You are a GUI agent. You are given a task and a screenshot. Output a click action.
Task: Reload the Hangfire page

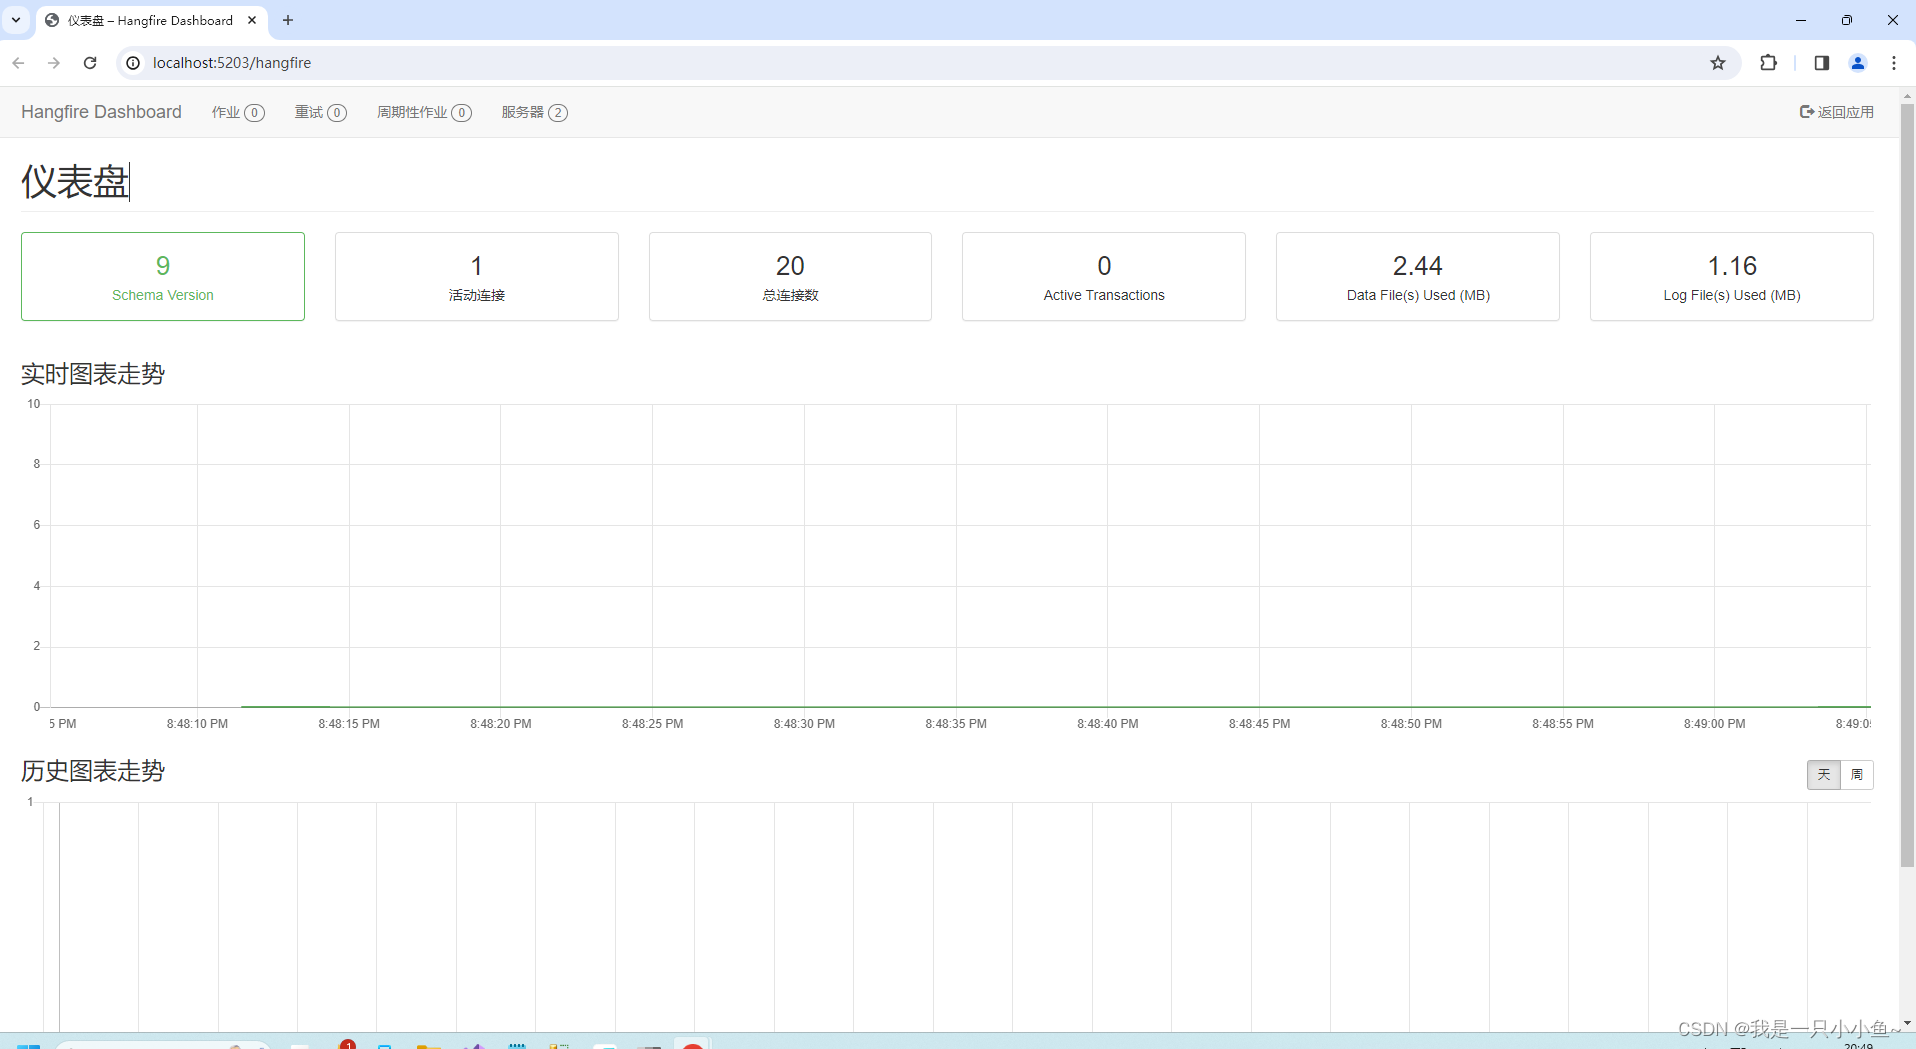[90, 63]
